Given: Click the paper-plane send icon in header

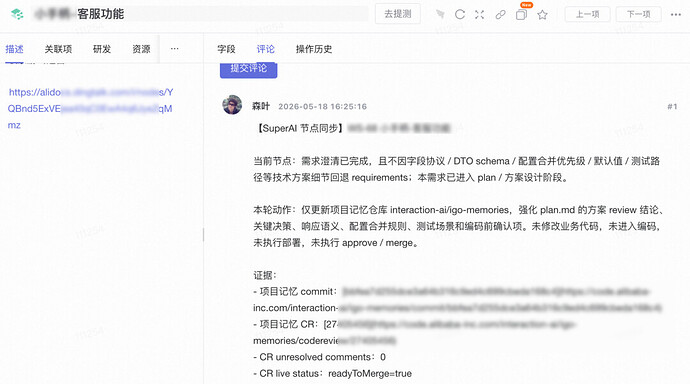Looking at the screenshot, I should pos(440,15).
